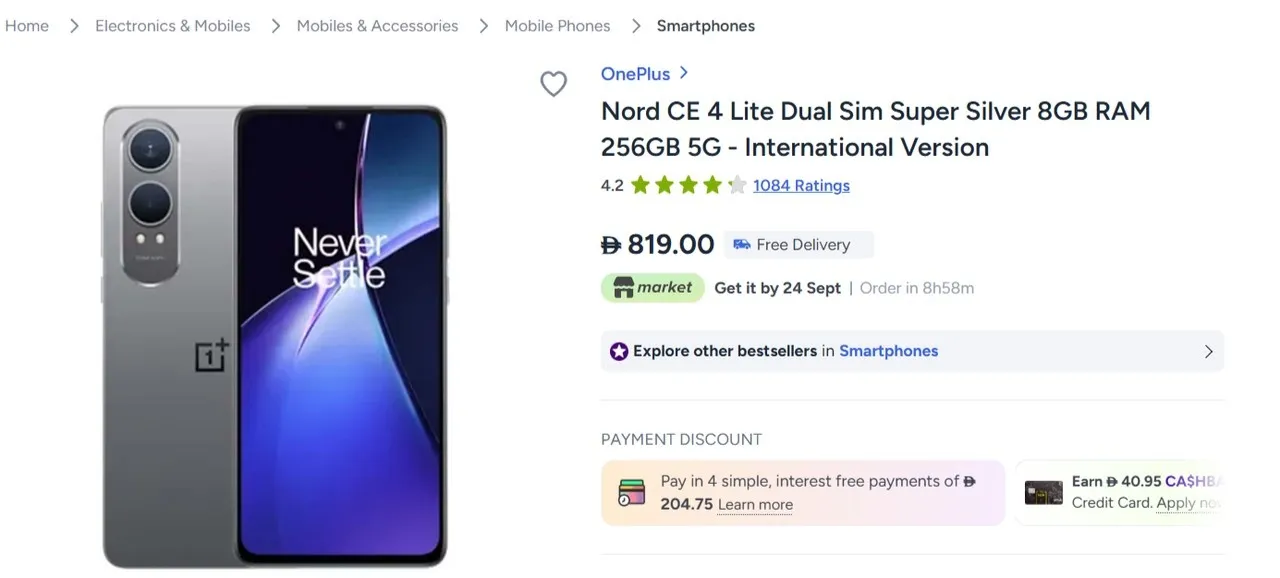Click the credit card icon in the cashback offer
The image size is (1280, 578).
pyautogui.click(x=1043, y=492)
